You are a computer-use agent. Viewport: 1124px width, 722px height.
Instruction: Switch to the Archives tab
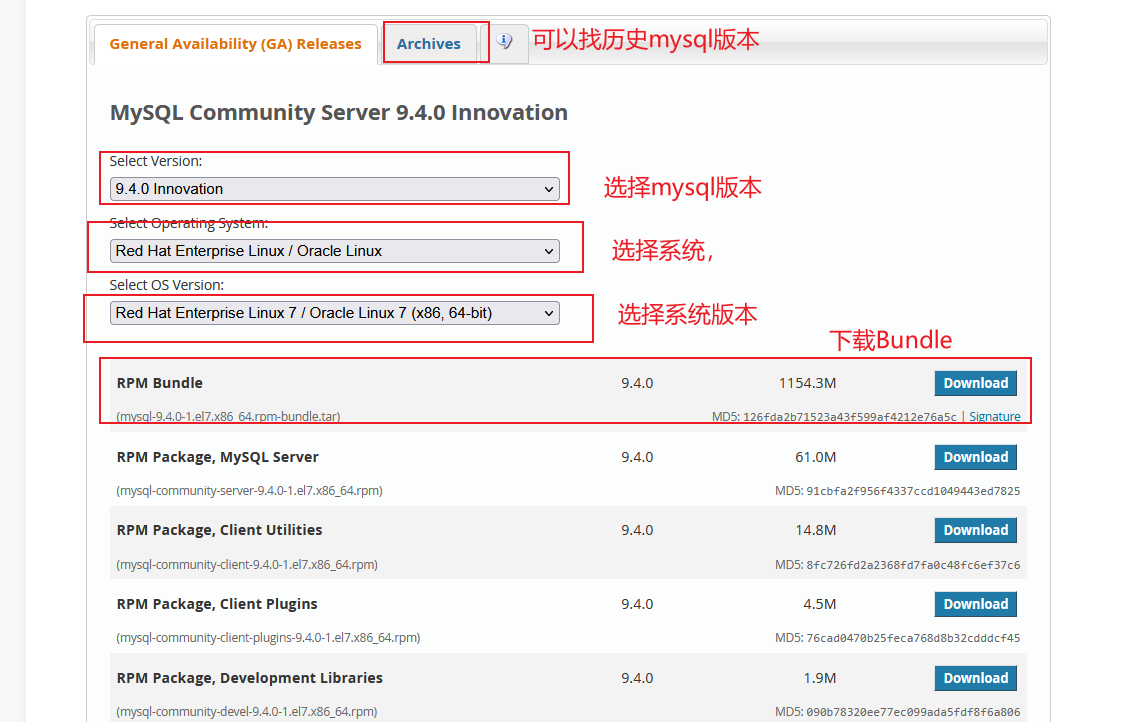pos(429,44)
